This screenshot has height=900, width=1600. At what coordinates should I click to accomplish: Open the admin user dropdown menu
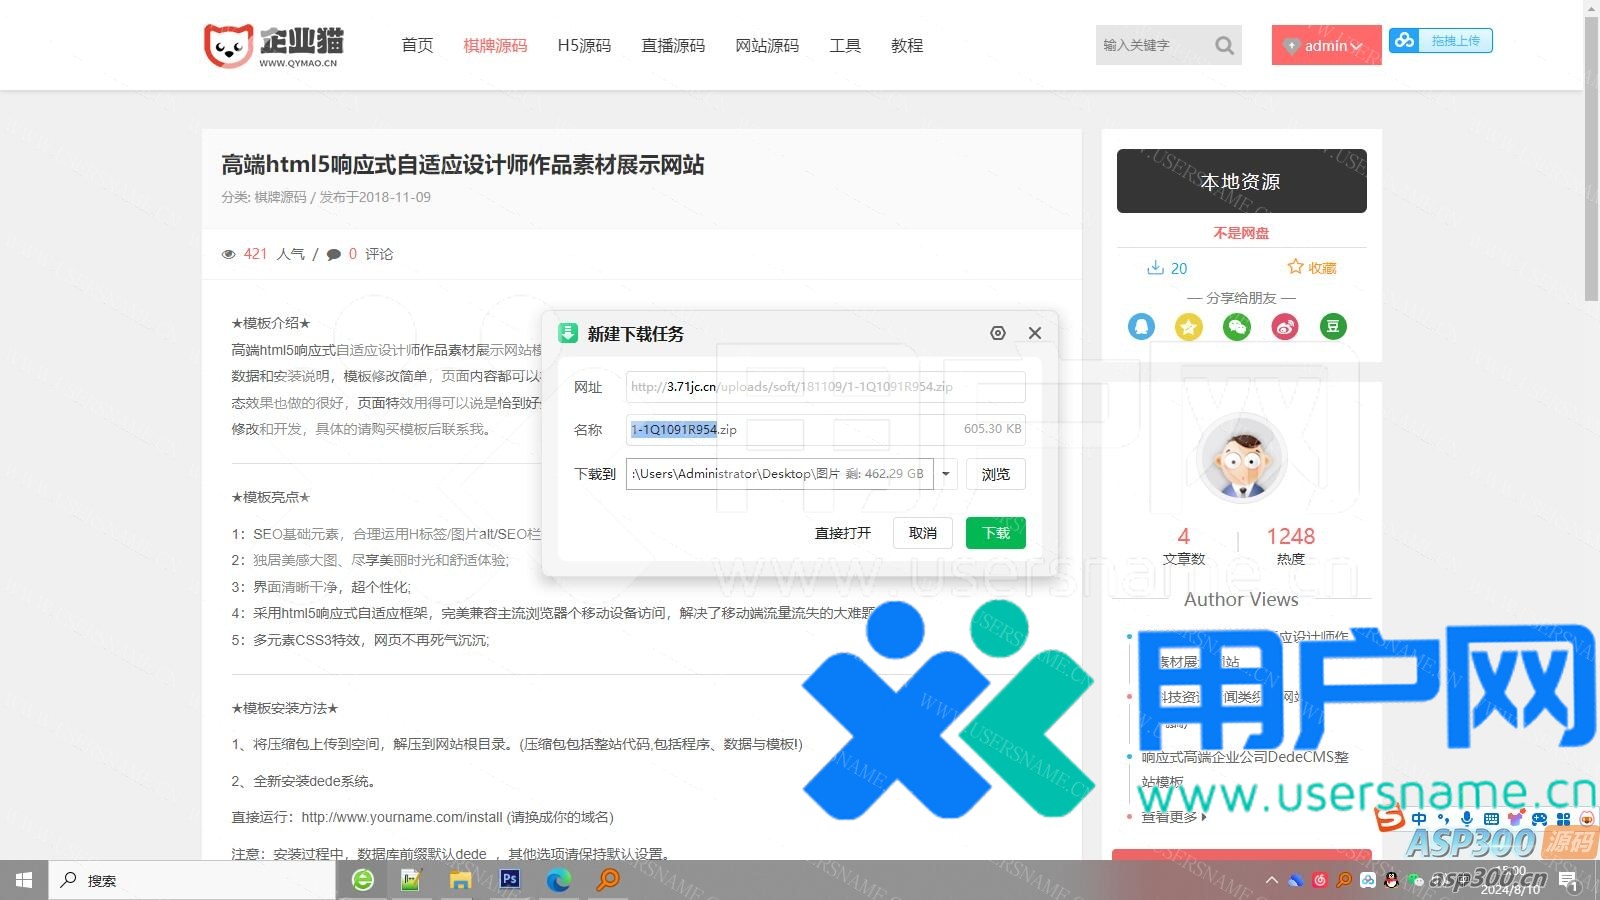(1326, 46)
